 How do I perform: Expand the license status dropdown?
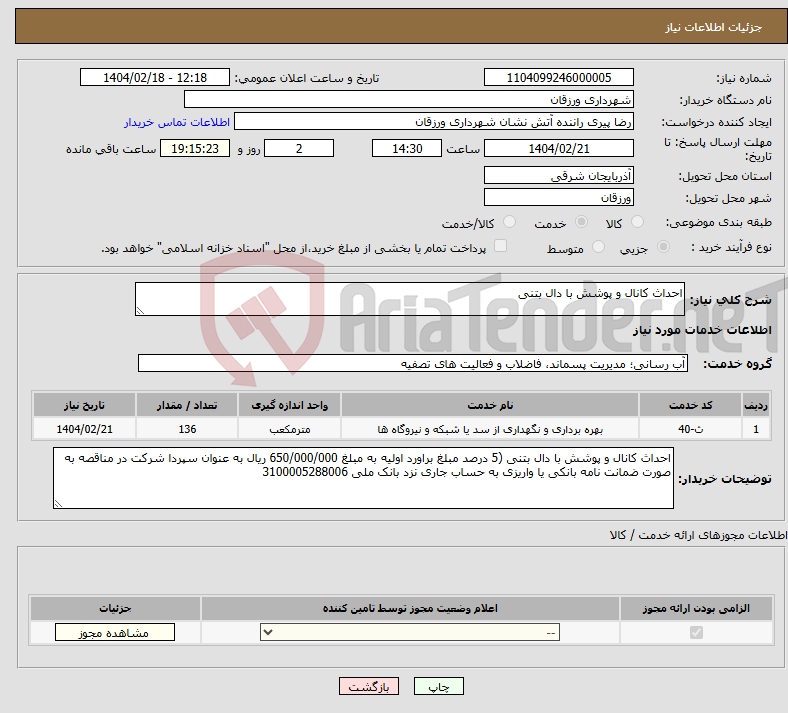tap(410, 633)
